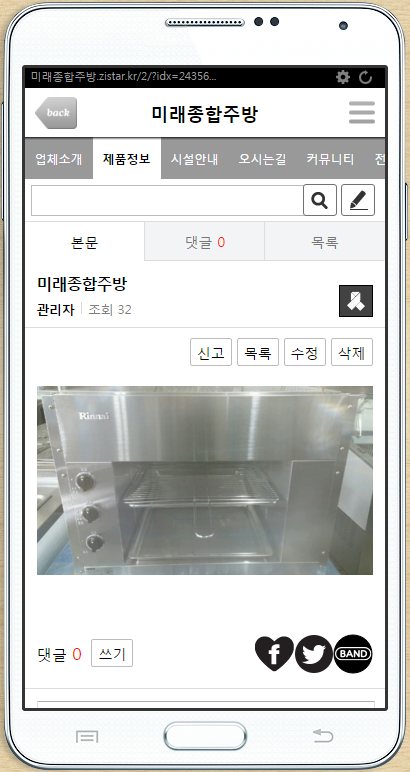410x772 pixels.
Task: Switch to the 목록 tab
Action: click(325, 241)
